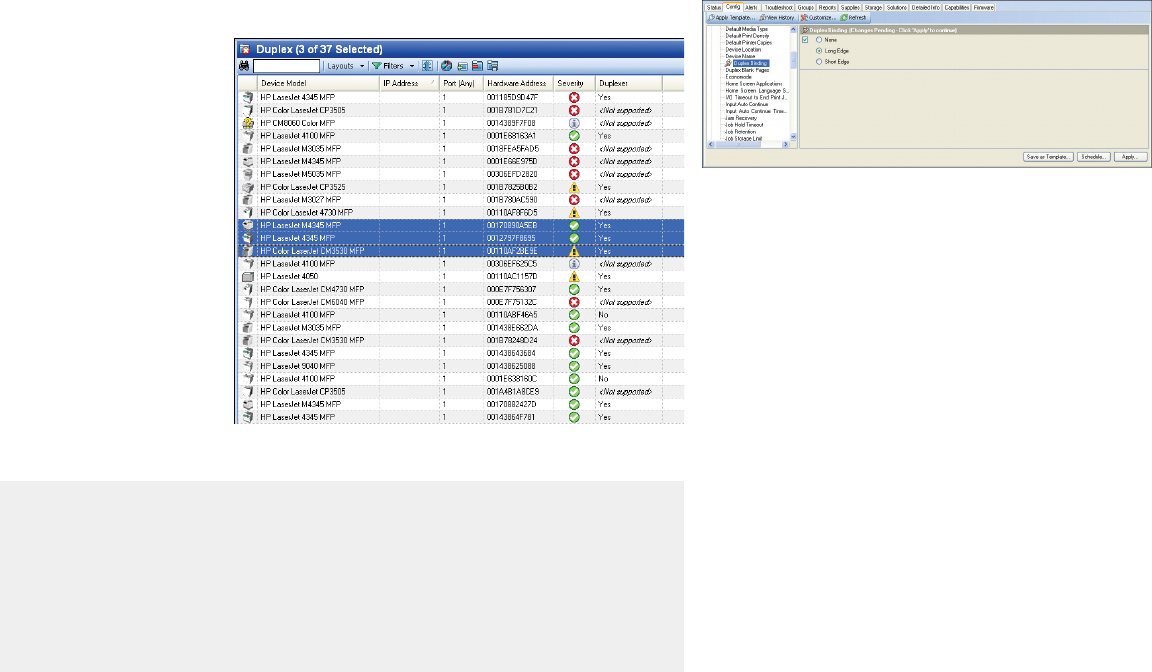The image size is (1152, 672).
Task: Click the binoculars find icon in Duplex toolbar
Action: pyautogui.click(x=244, y=66)
